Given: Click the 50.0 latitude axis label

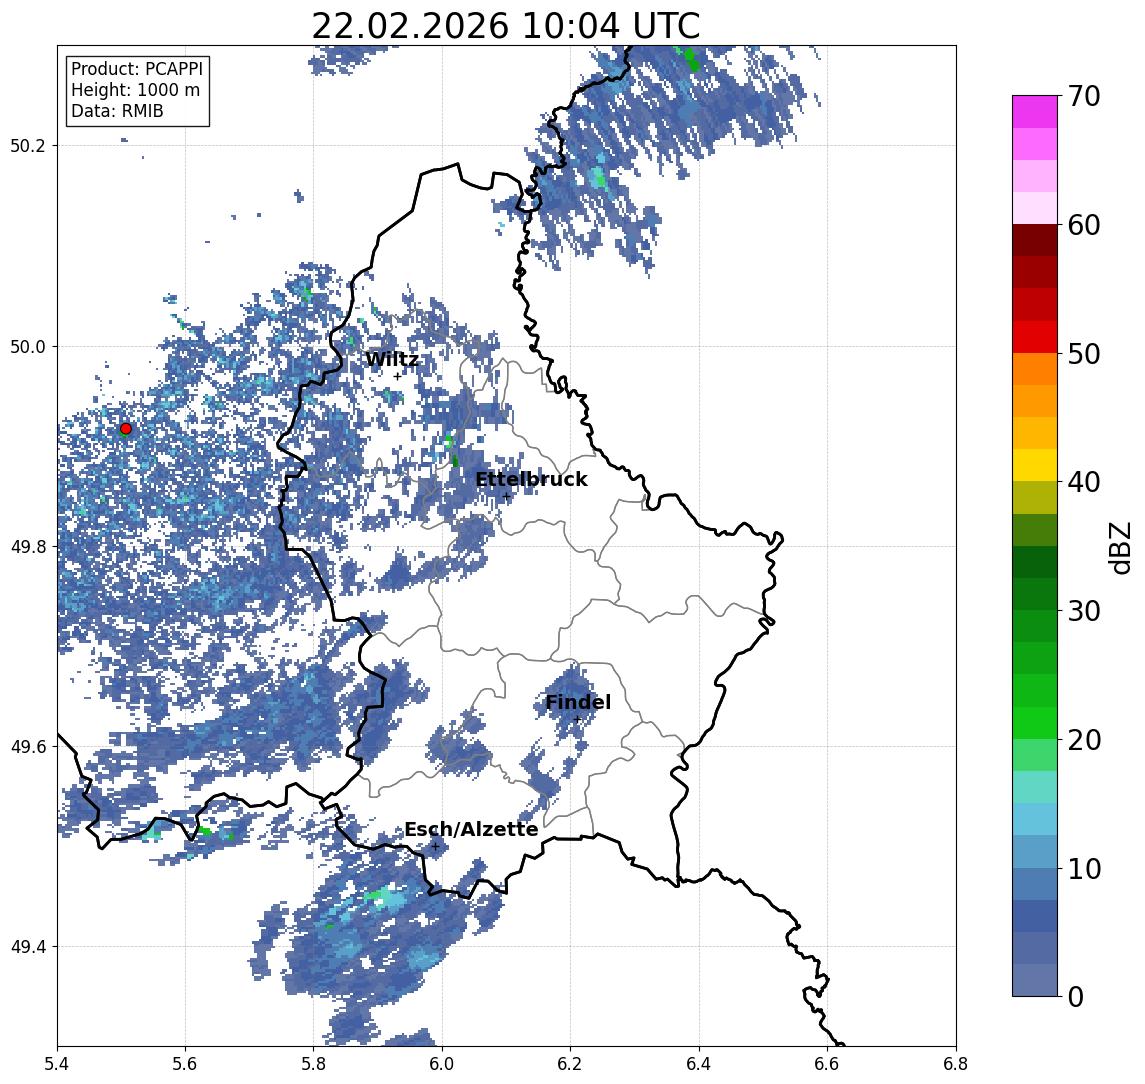Looking at the screenshot, I should pyautogui.click(x=28, y=346).
